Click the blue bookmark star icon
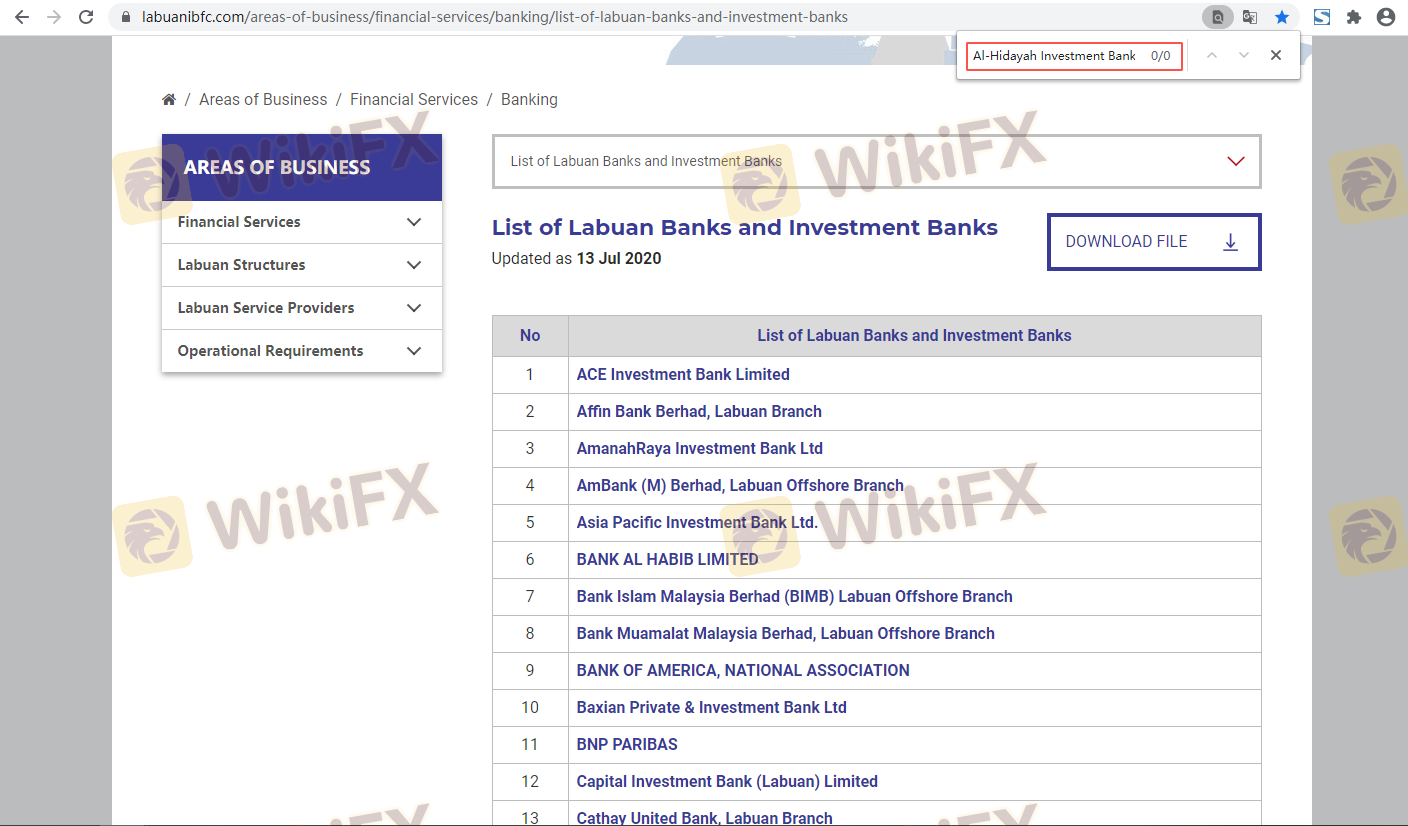The image size is (1408, 826). coord(1281,17)
